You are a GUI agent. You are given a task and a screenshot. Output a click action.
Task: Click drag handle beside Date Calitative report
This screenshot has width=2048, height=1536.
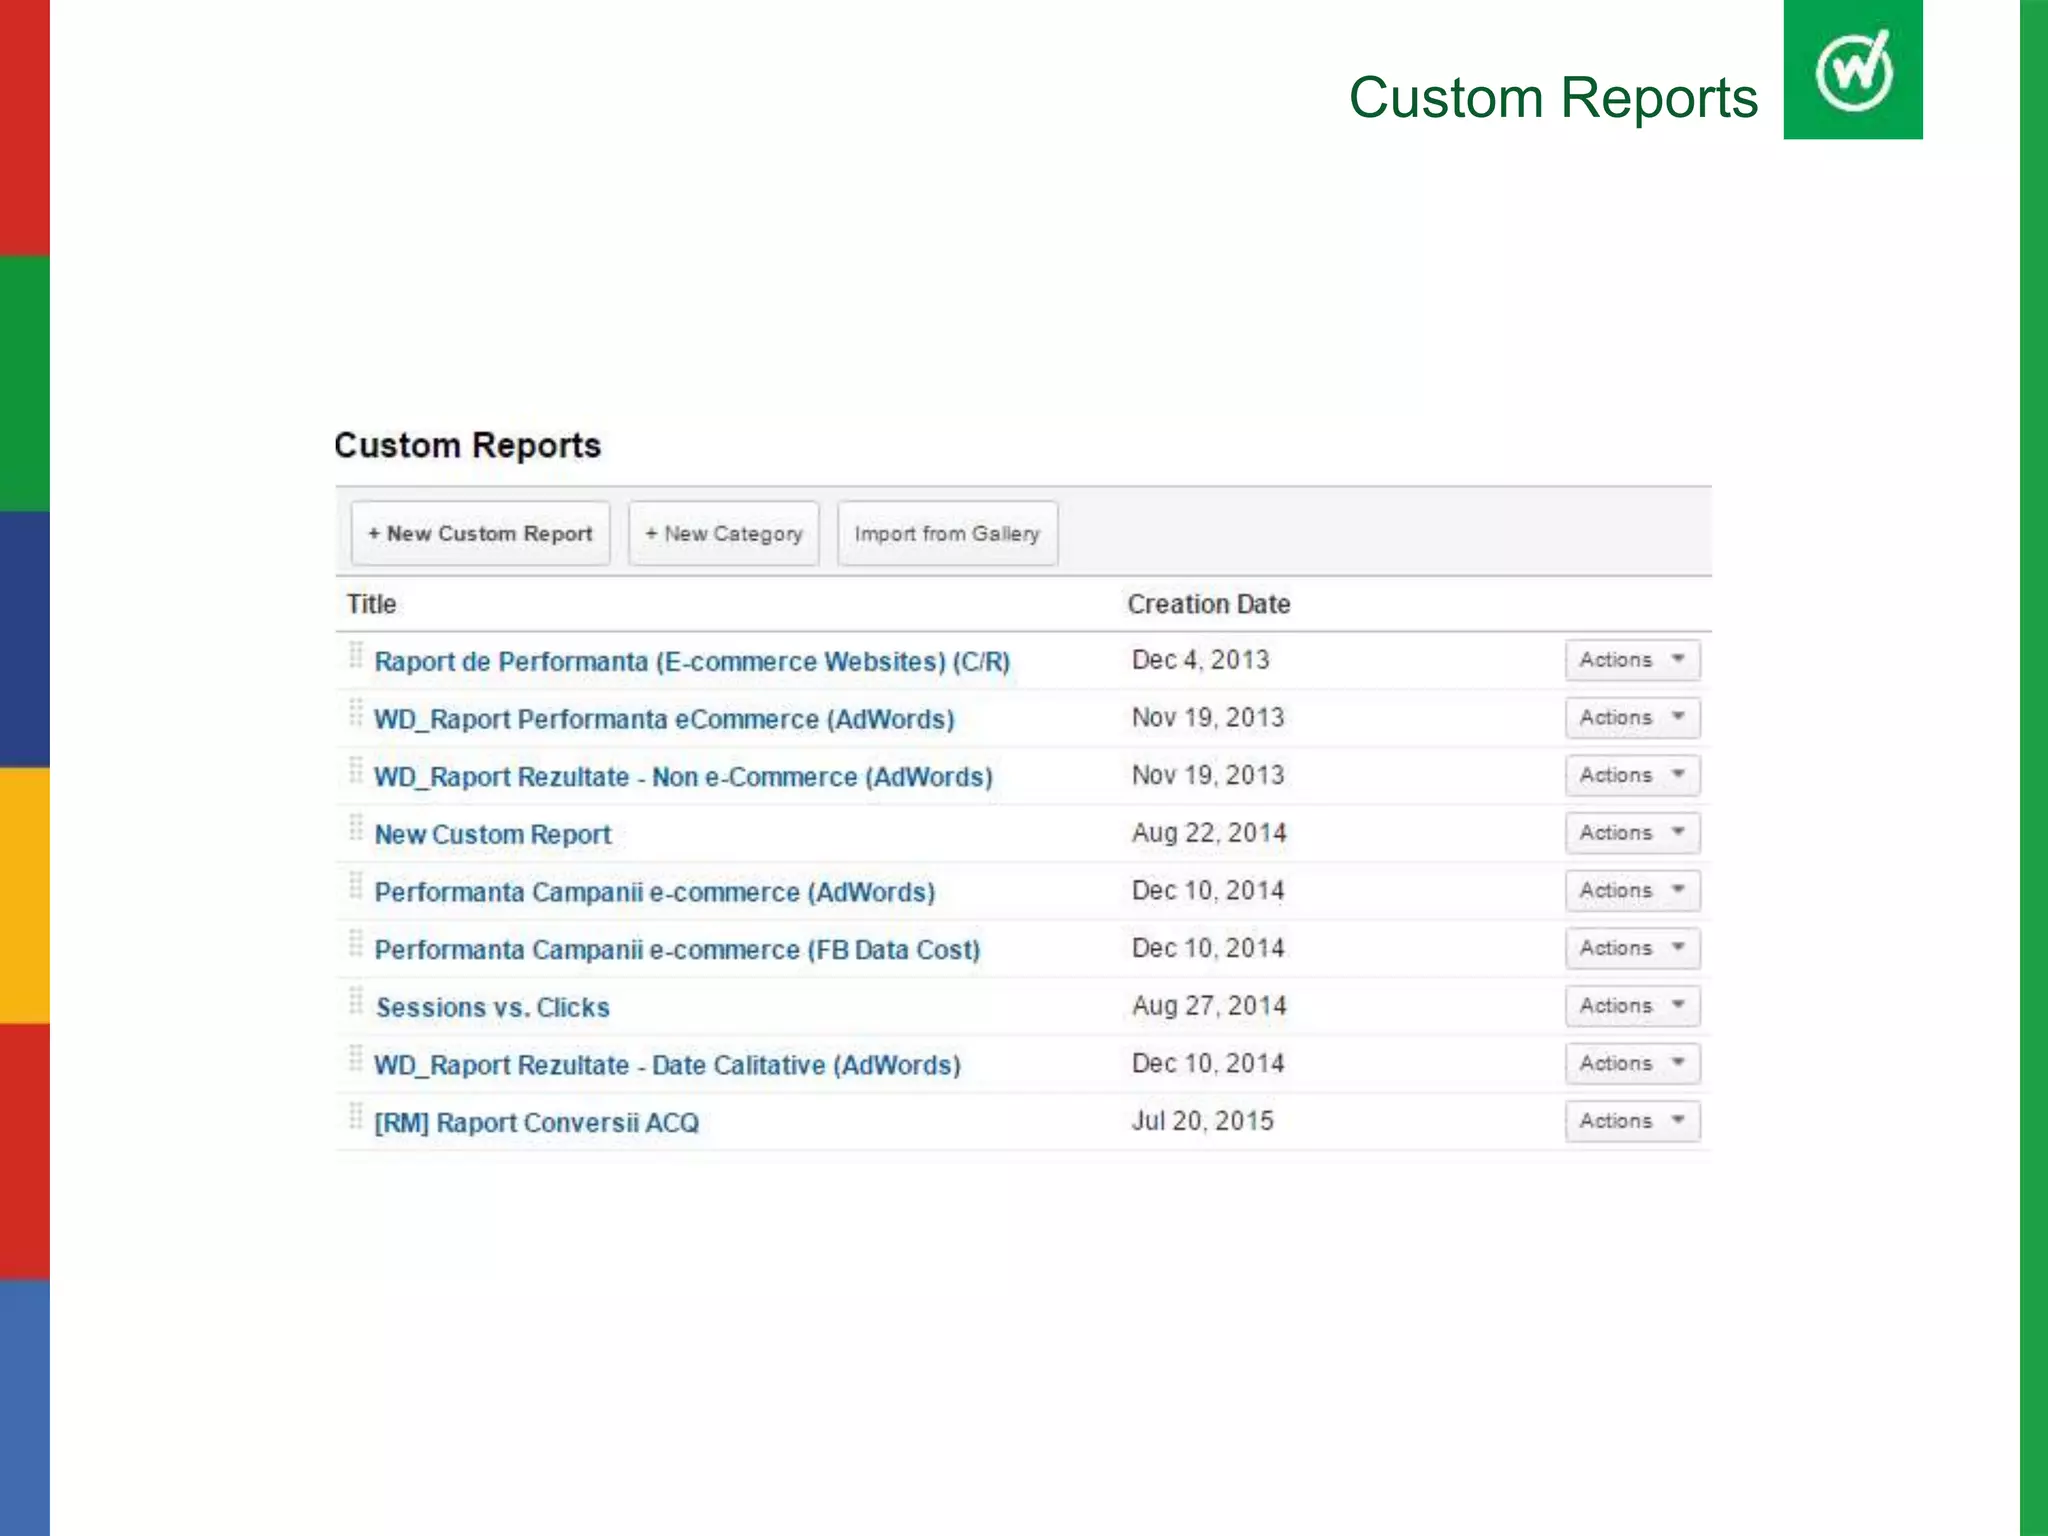(356, 1059)
